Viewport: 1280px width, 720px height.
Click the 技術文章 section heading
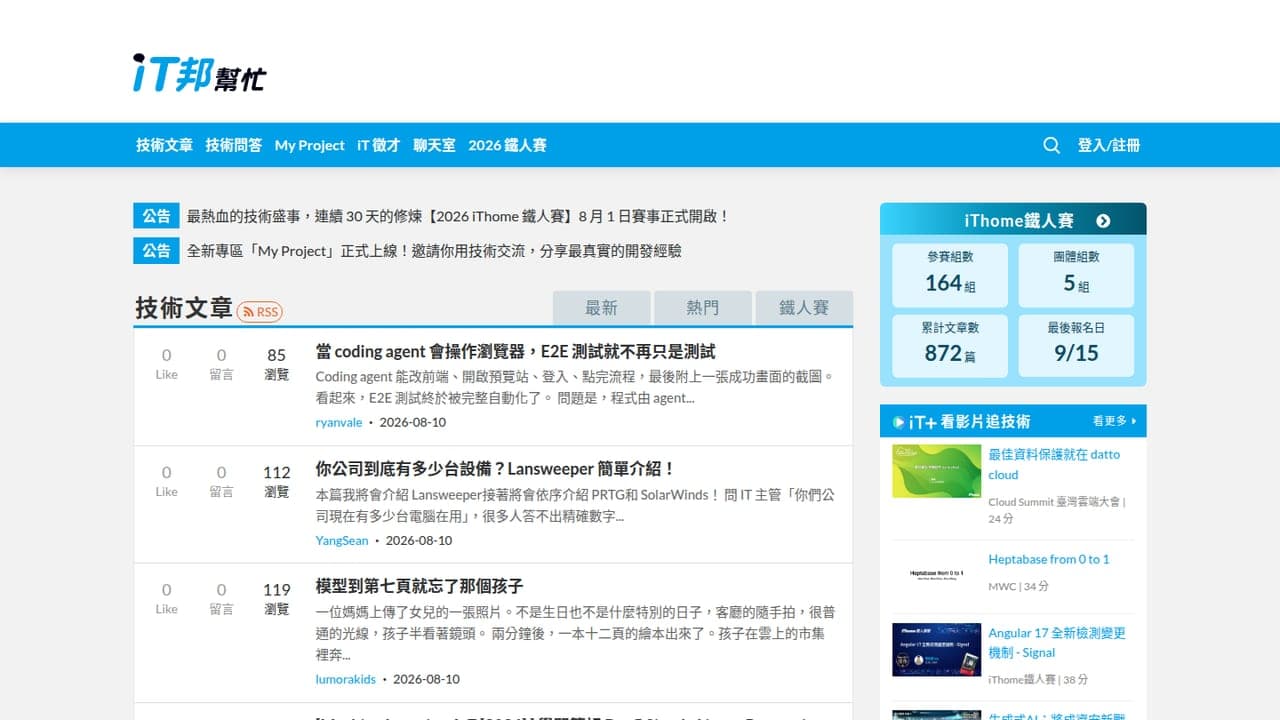point(184,308)
